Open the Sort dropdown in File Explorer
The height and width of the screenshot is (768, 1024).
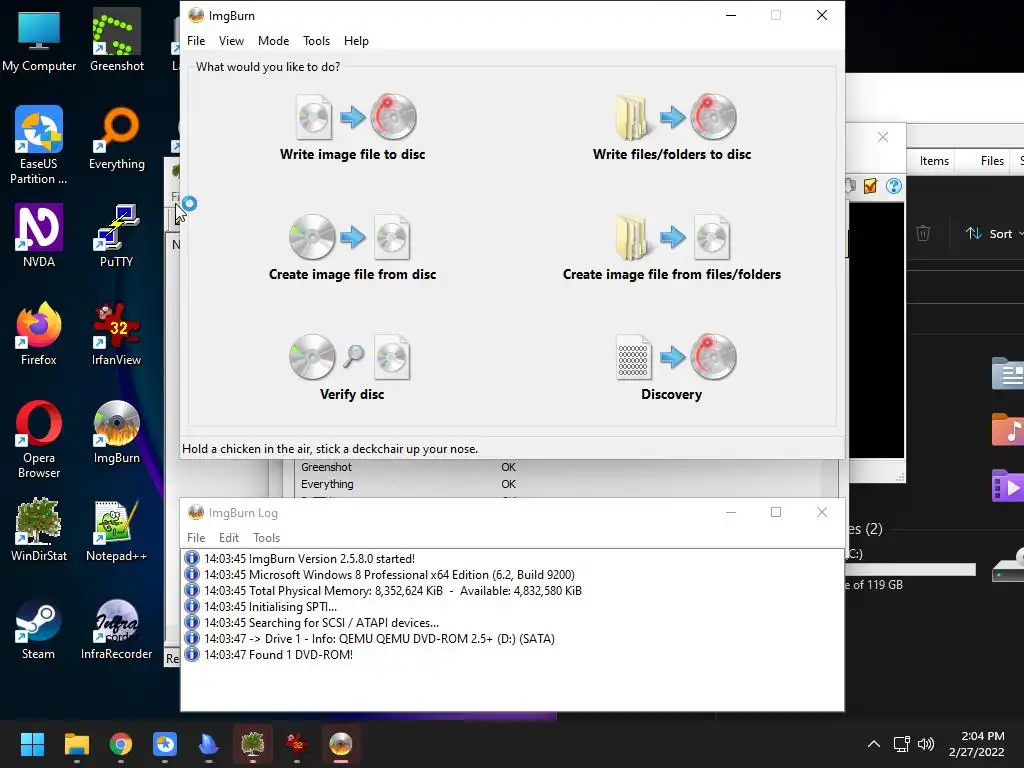click(993, 234)
